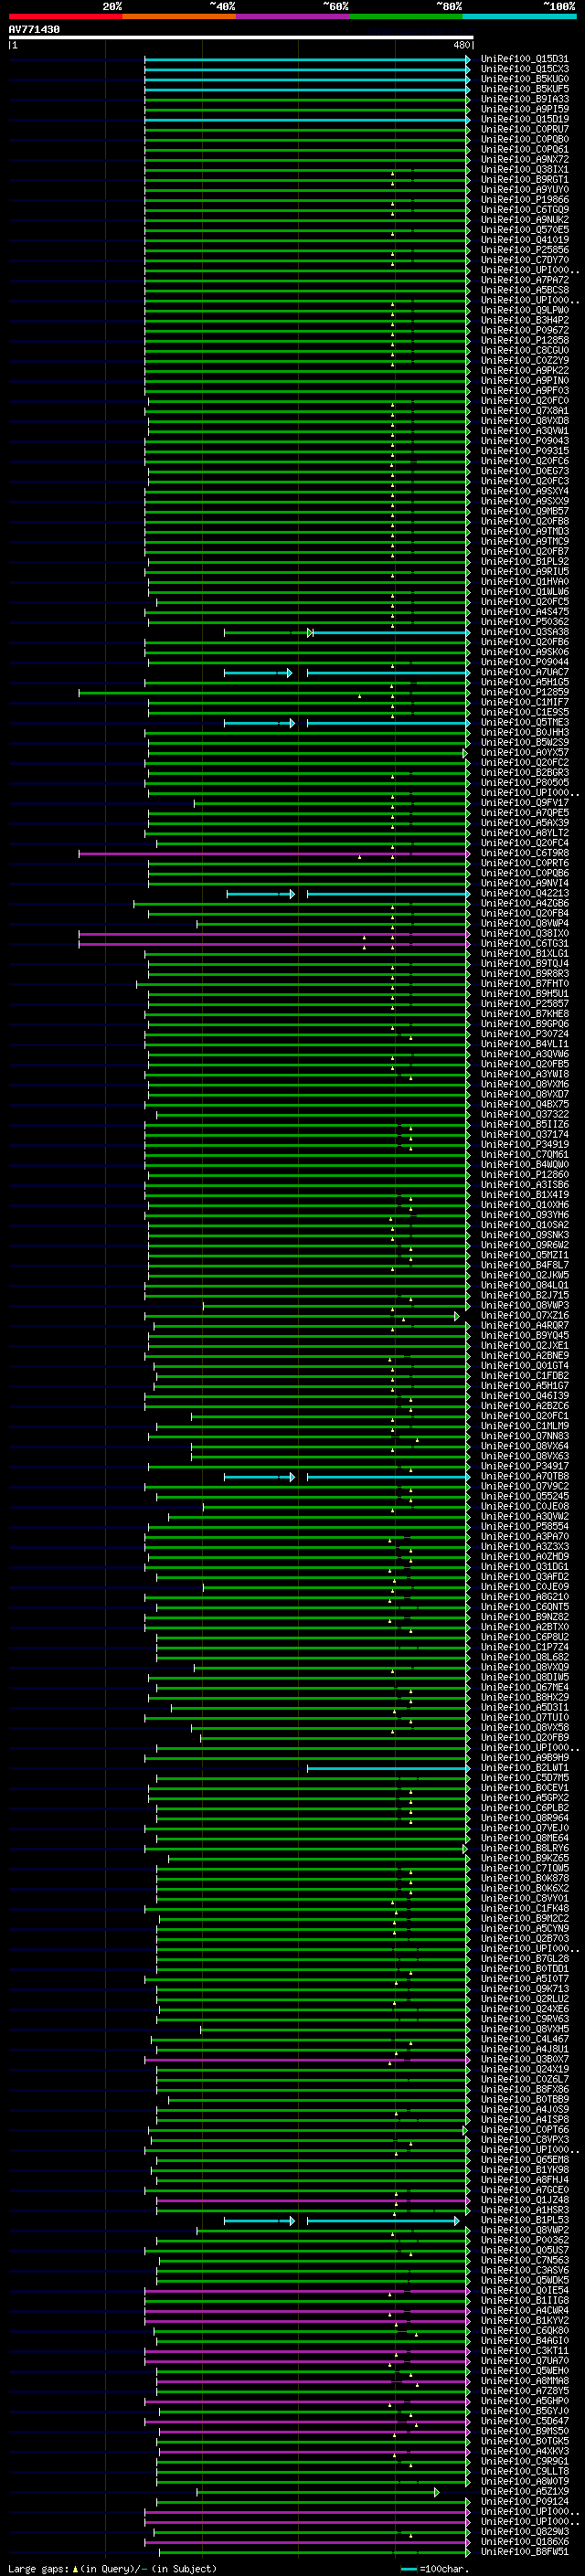Image resolution: width=585 pixels, height=2576 pixels.
Task: Click the purple alignment bar for Q38IX0
Action: pos(274,933)
